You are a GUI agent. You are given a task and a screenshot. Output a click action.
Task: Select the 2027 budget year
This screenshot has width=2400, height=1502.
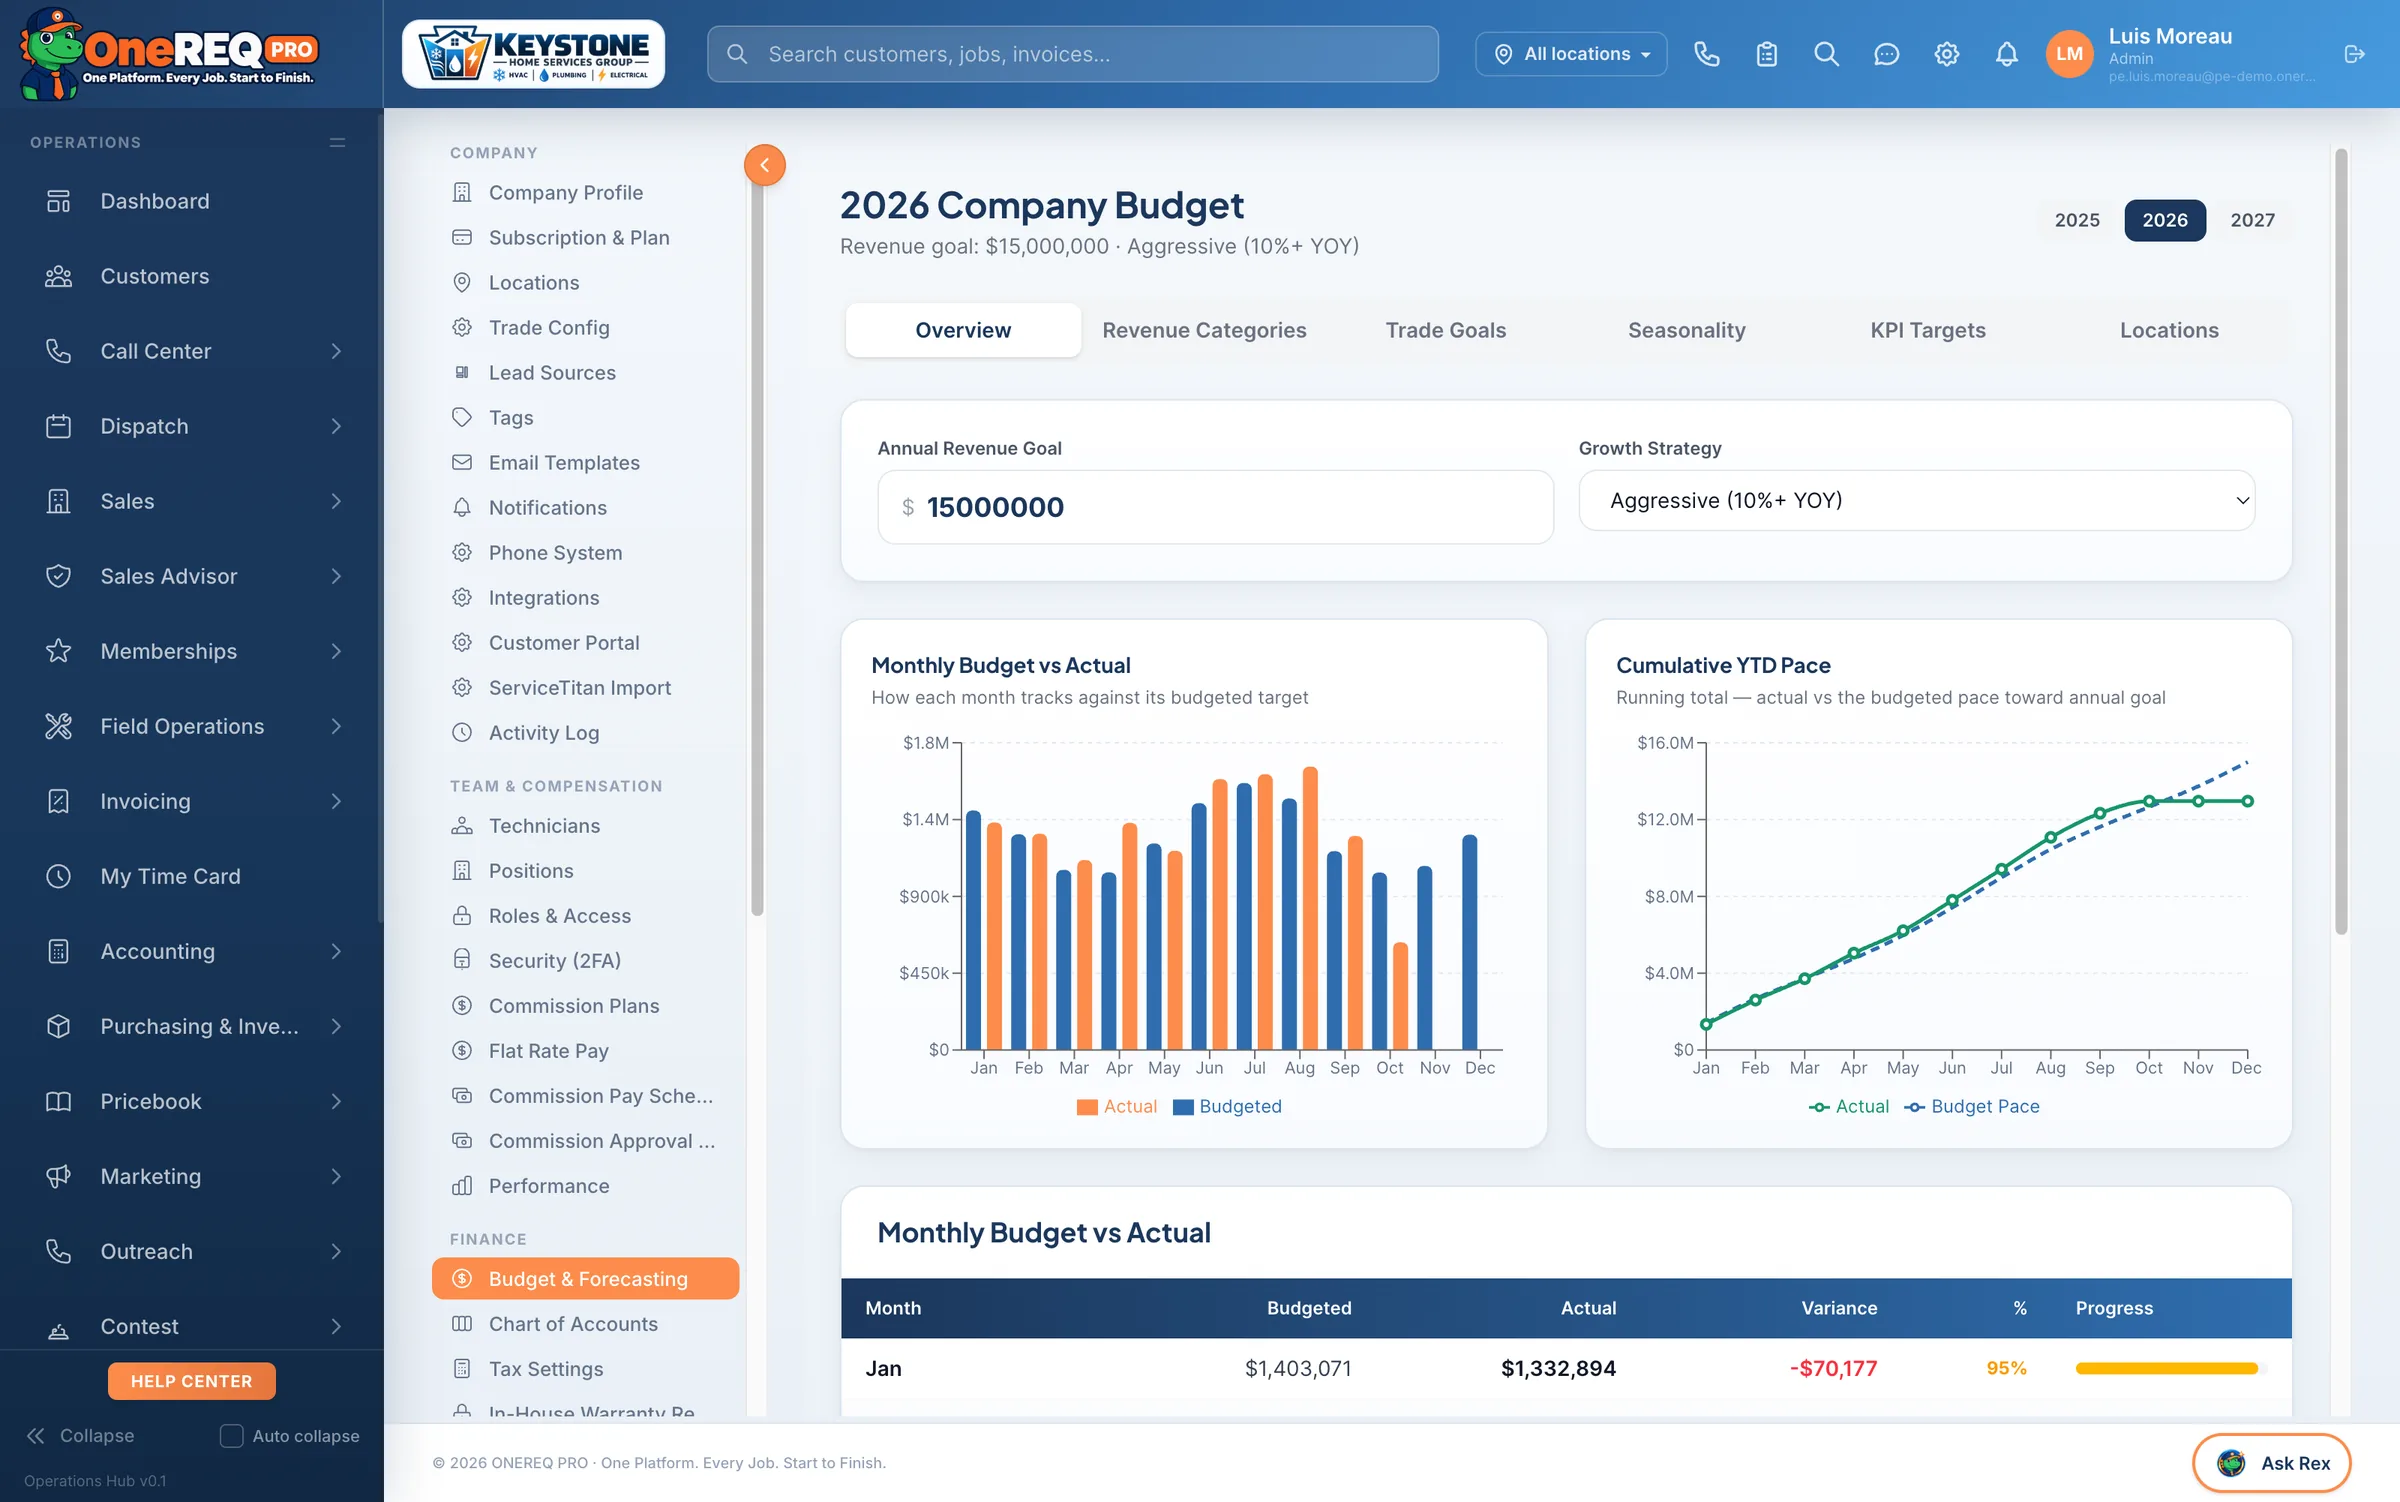coord(2252,220)
